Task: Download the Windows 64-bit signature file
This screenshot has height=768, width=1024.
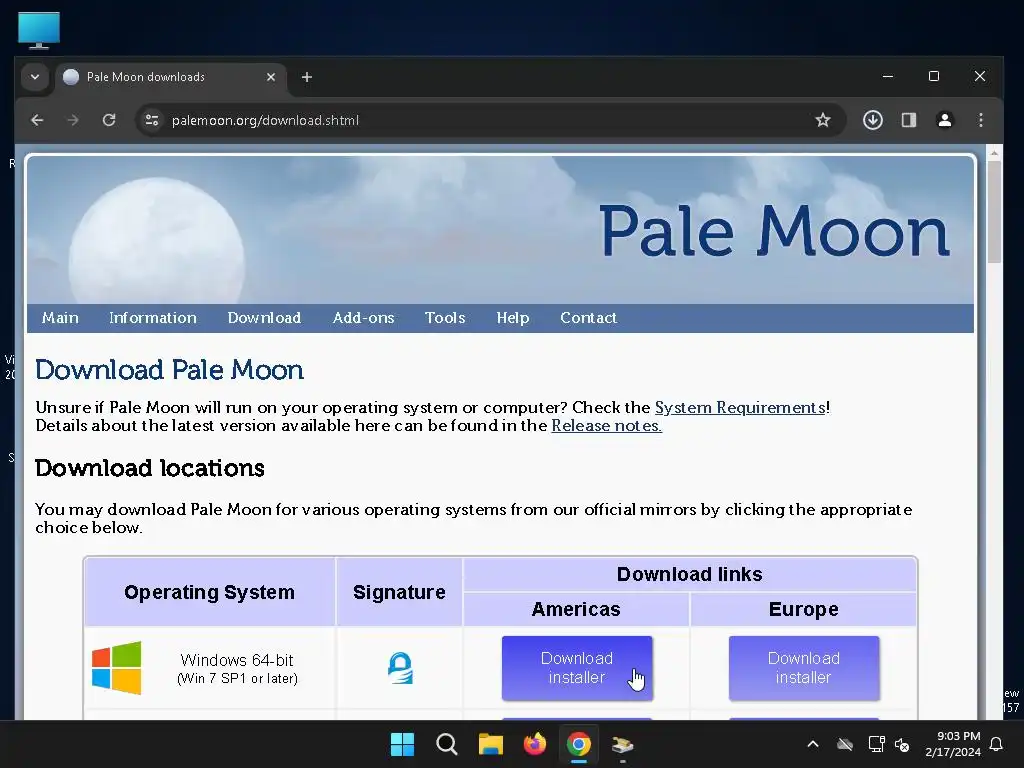Action: pos(400,668)
